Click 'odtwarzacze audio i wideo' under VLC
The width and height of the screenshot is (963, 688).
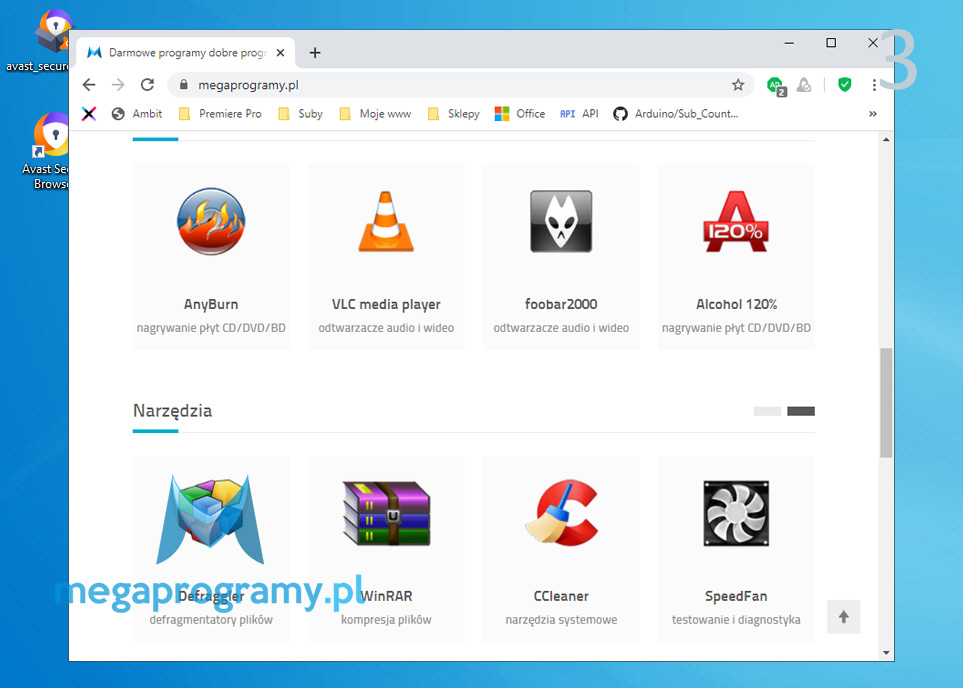386,328
